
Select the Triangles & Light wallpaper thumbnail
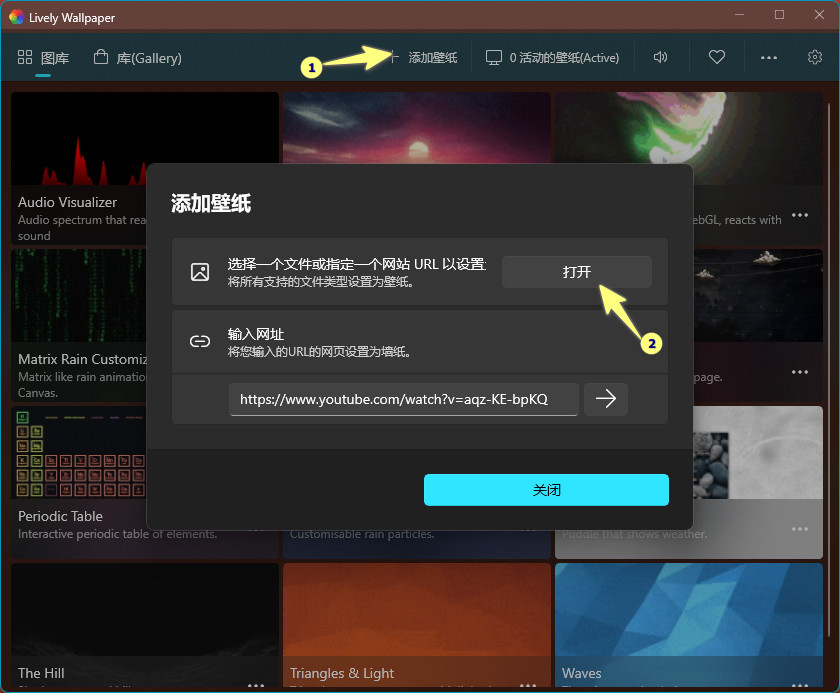[417, 609]
